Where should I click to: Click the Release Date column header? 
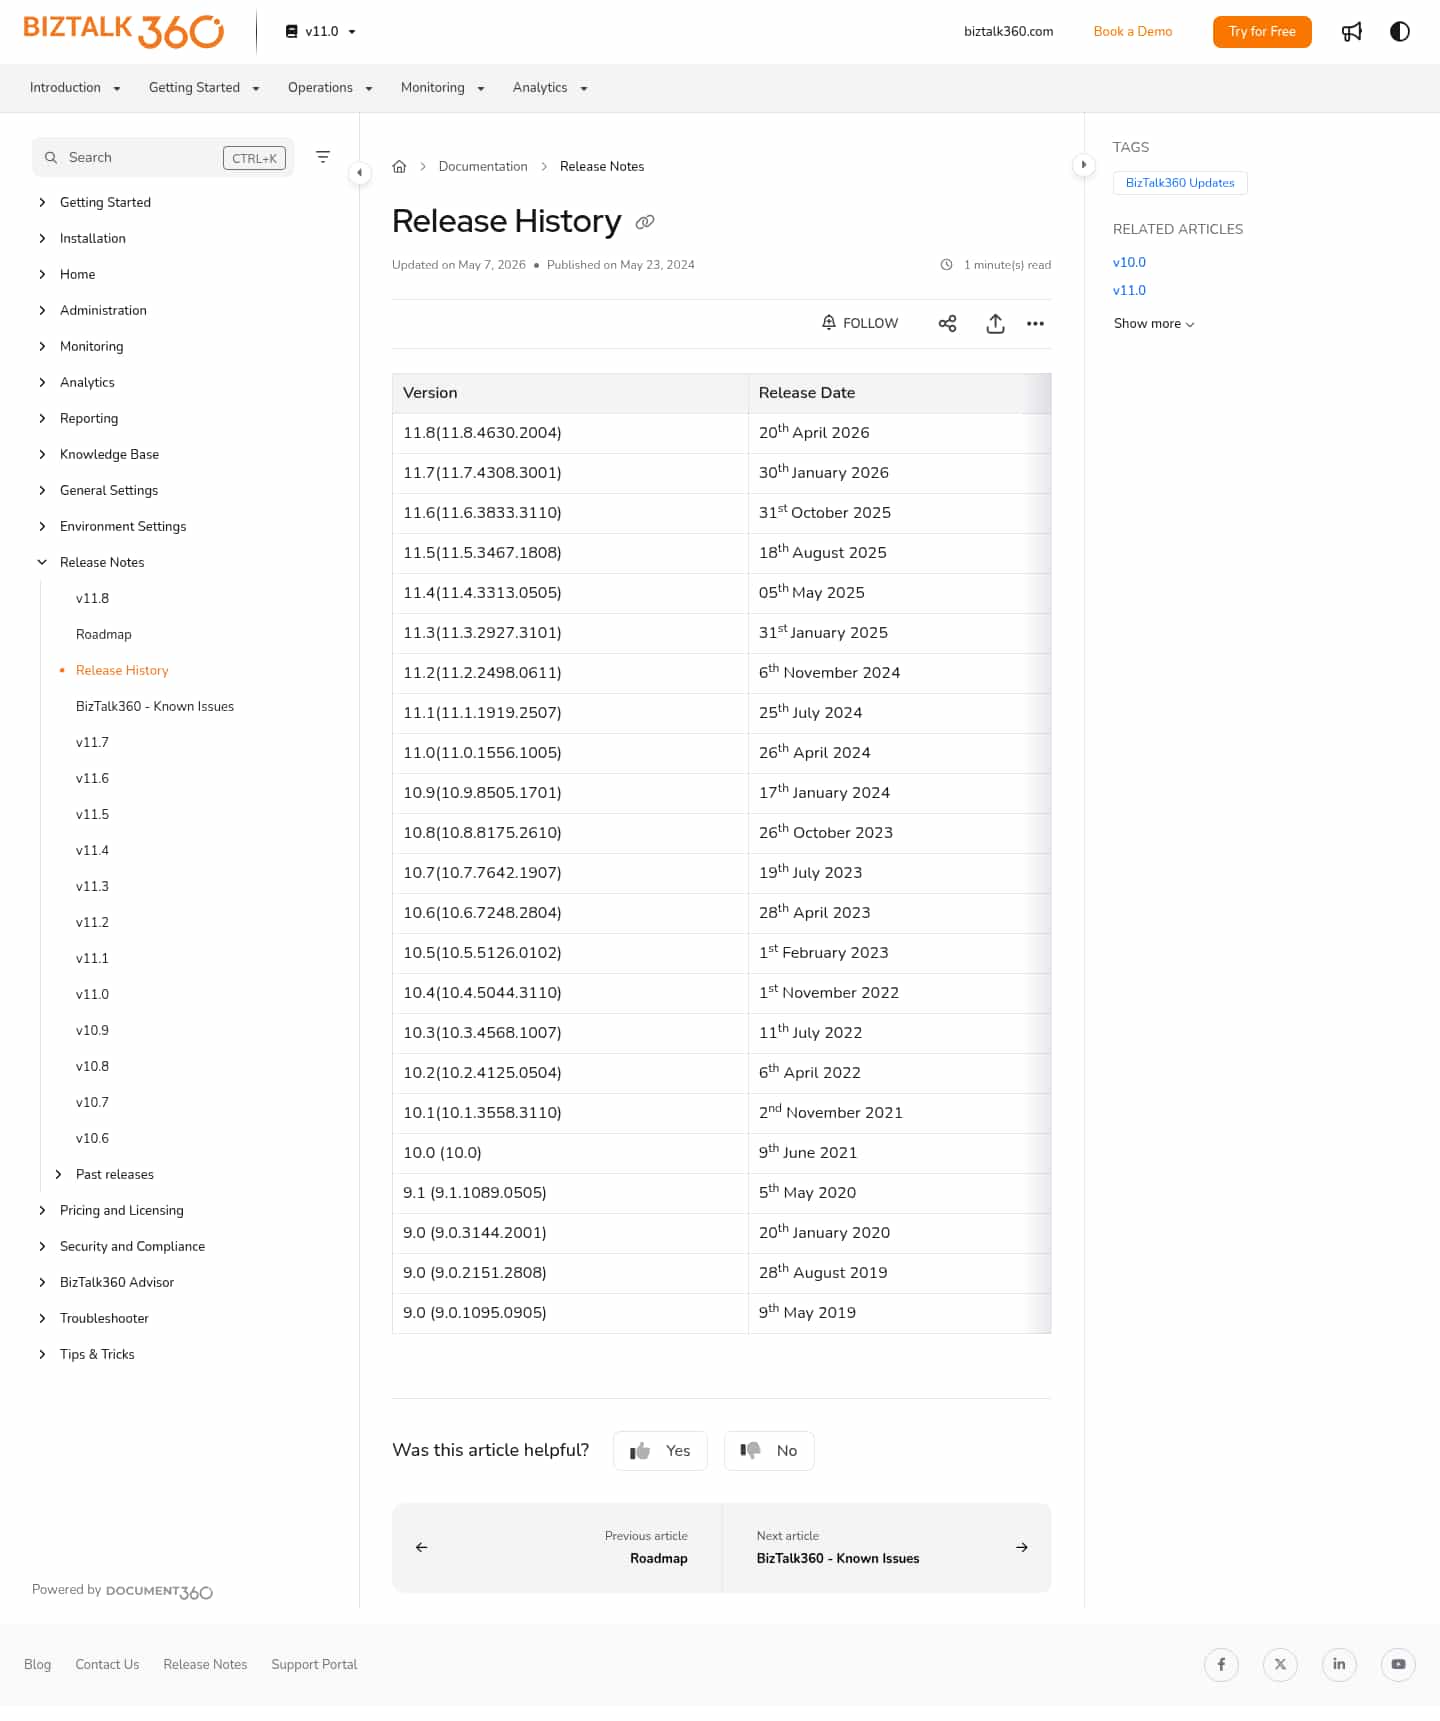coord(899,393)
